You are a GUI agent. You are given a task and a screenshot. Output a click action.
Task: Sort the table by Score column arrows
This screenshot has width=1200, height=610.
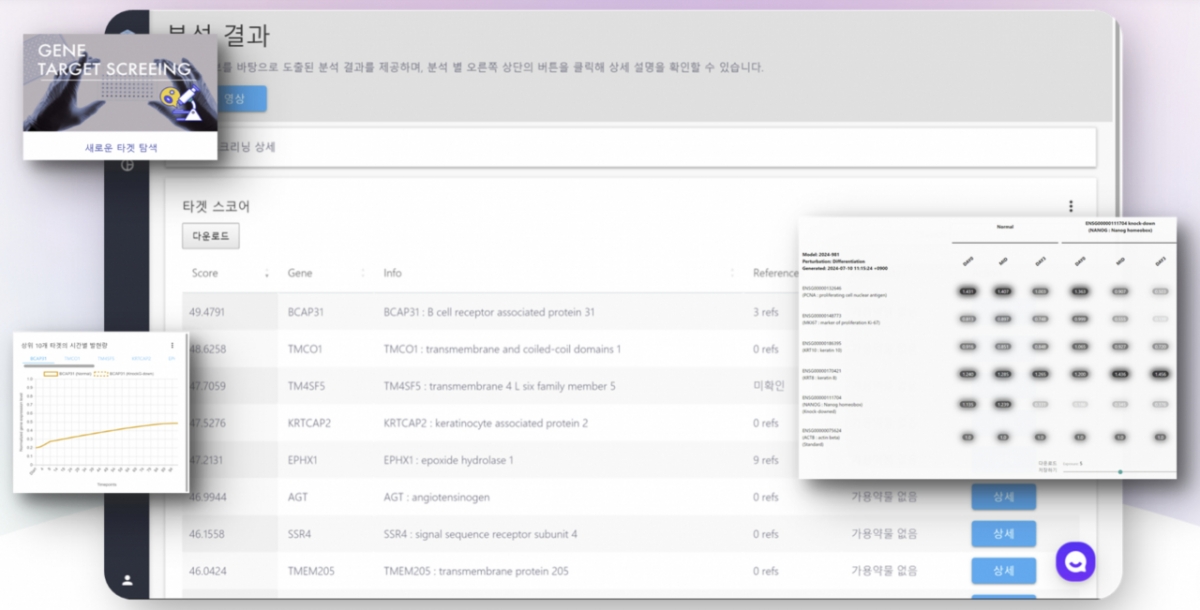[x=267, y=274]
